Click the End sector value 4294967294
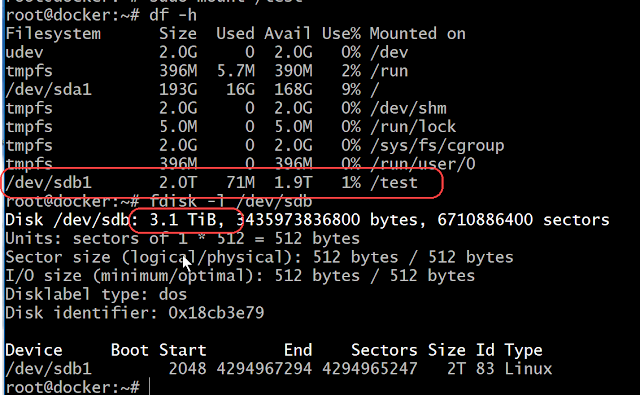640x395 pixels. [x=264, y=369]
